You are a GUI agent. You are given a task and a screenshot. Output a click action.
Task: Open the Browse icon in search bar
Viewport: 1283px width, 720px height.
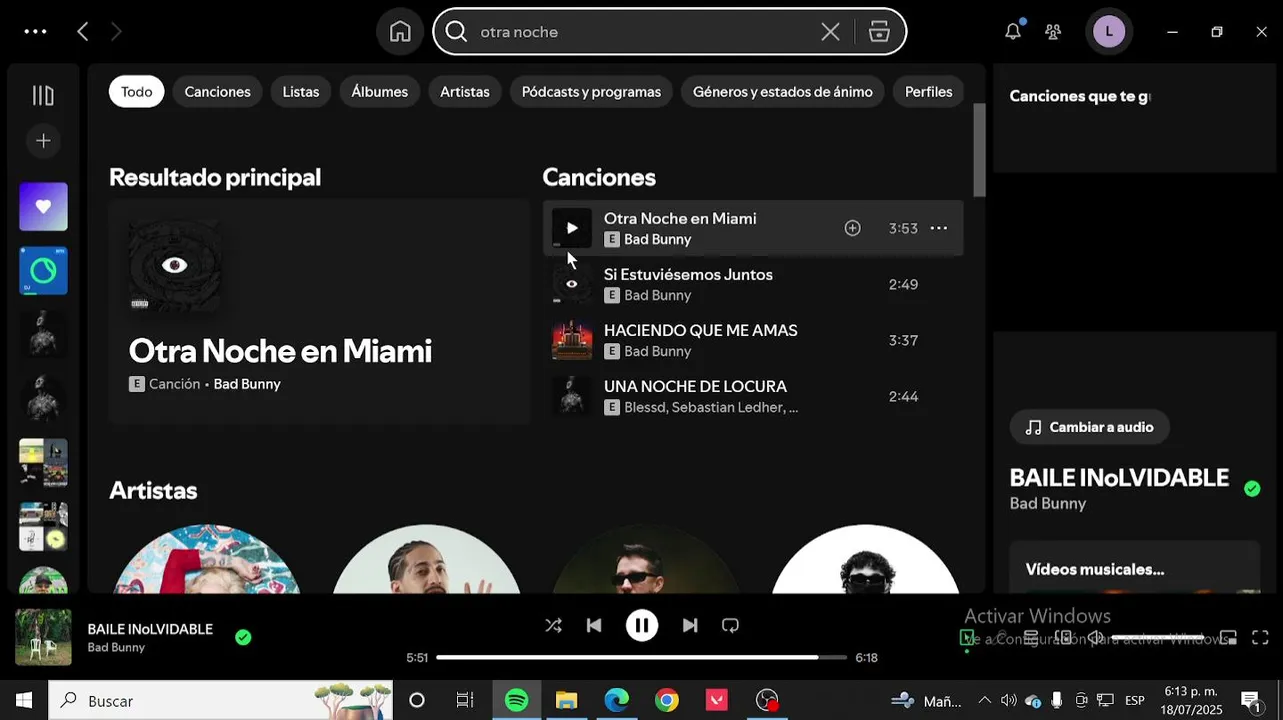(x=879, y=32)
